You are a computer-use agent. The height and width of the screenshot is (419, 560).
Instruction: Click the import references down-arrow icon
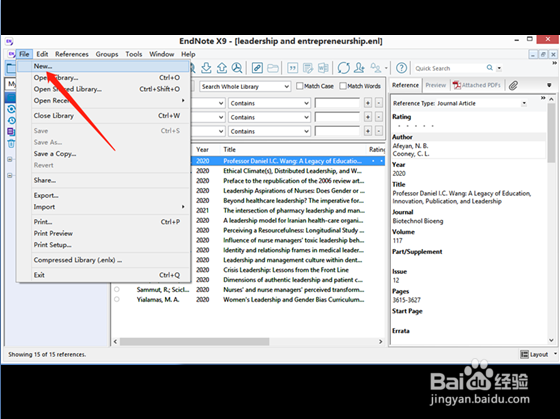[206, 68]
